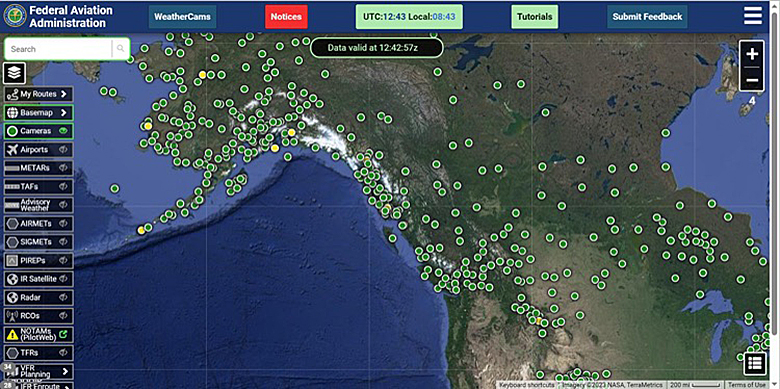Image resolution: width=780 pixels, height=389 pixels.
Task: Toggle Cameras layer visibility eye
Action: [63, 131]
